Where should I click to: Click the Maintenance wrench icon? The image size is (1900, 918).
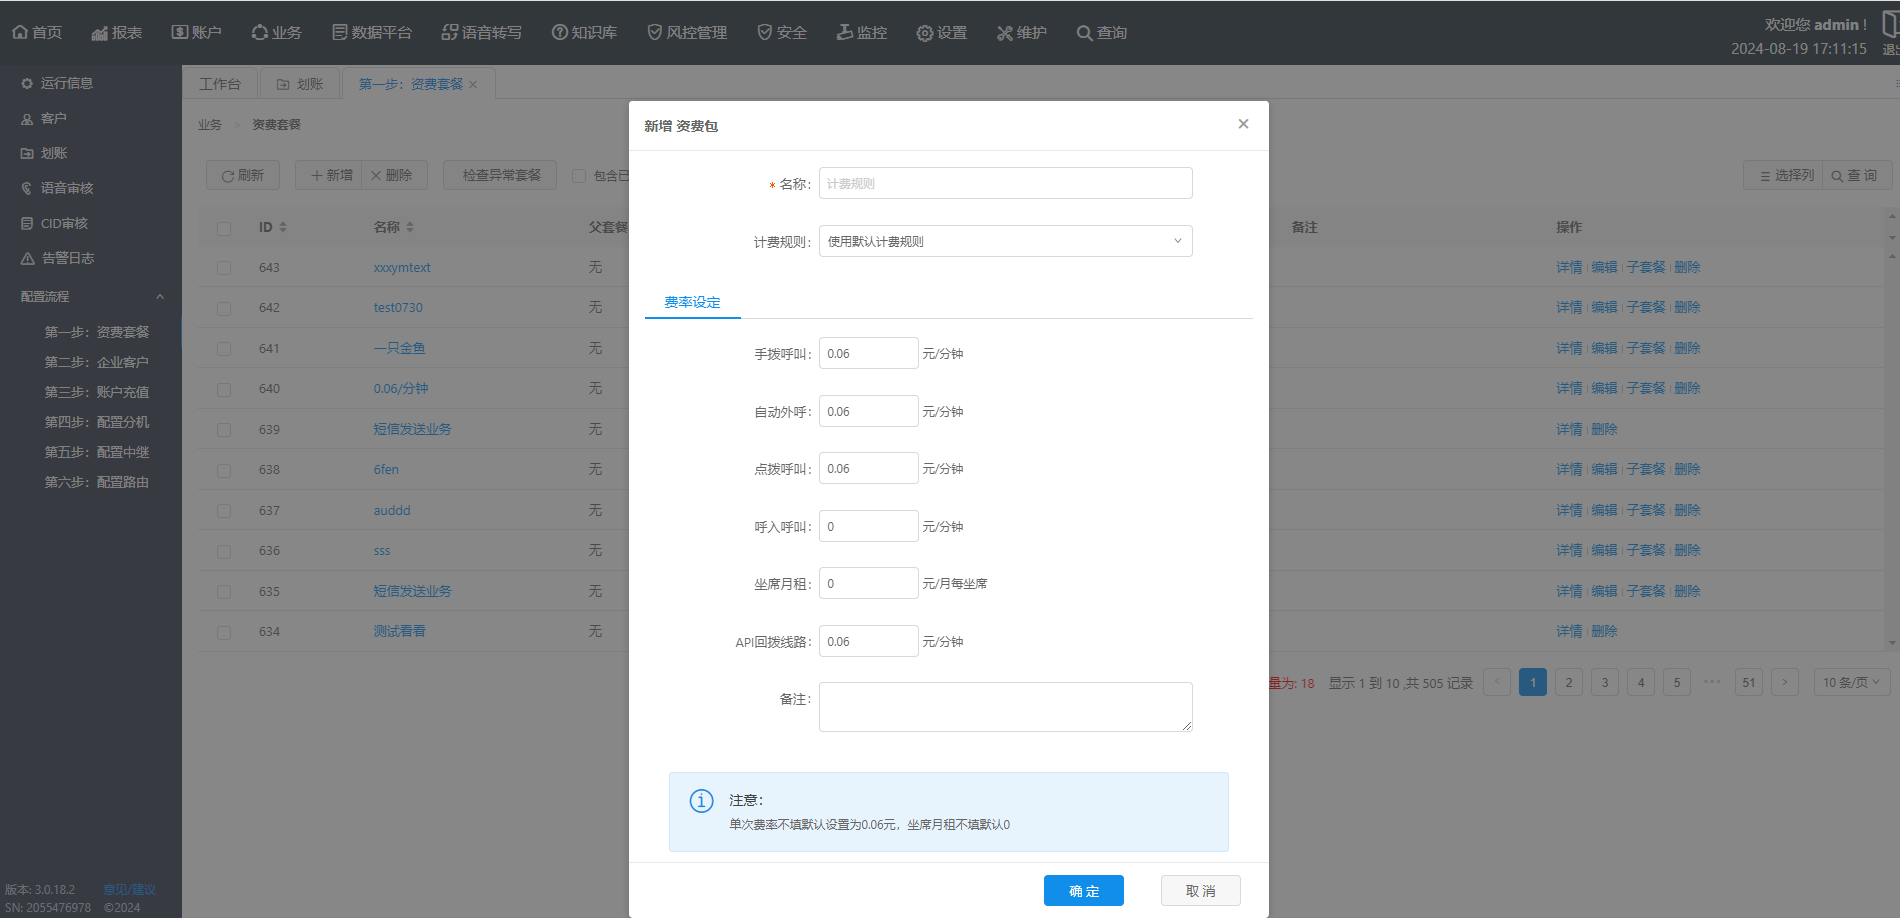pos(1005,33)
